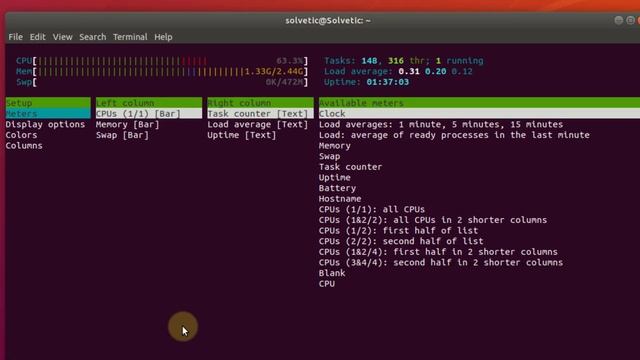Select CPUs (1&2/2): all CPUs in 2 shorter columns
Image resolution: width=640 pixels, height=360 pixels.
(433, 220)
